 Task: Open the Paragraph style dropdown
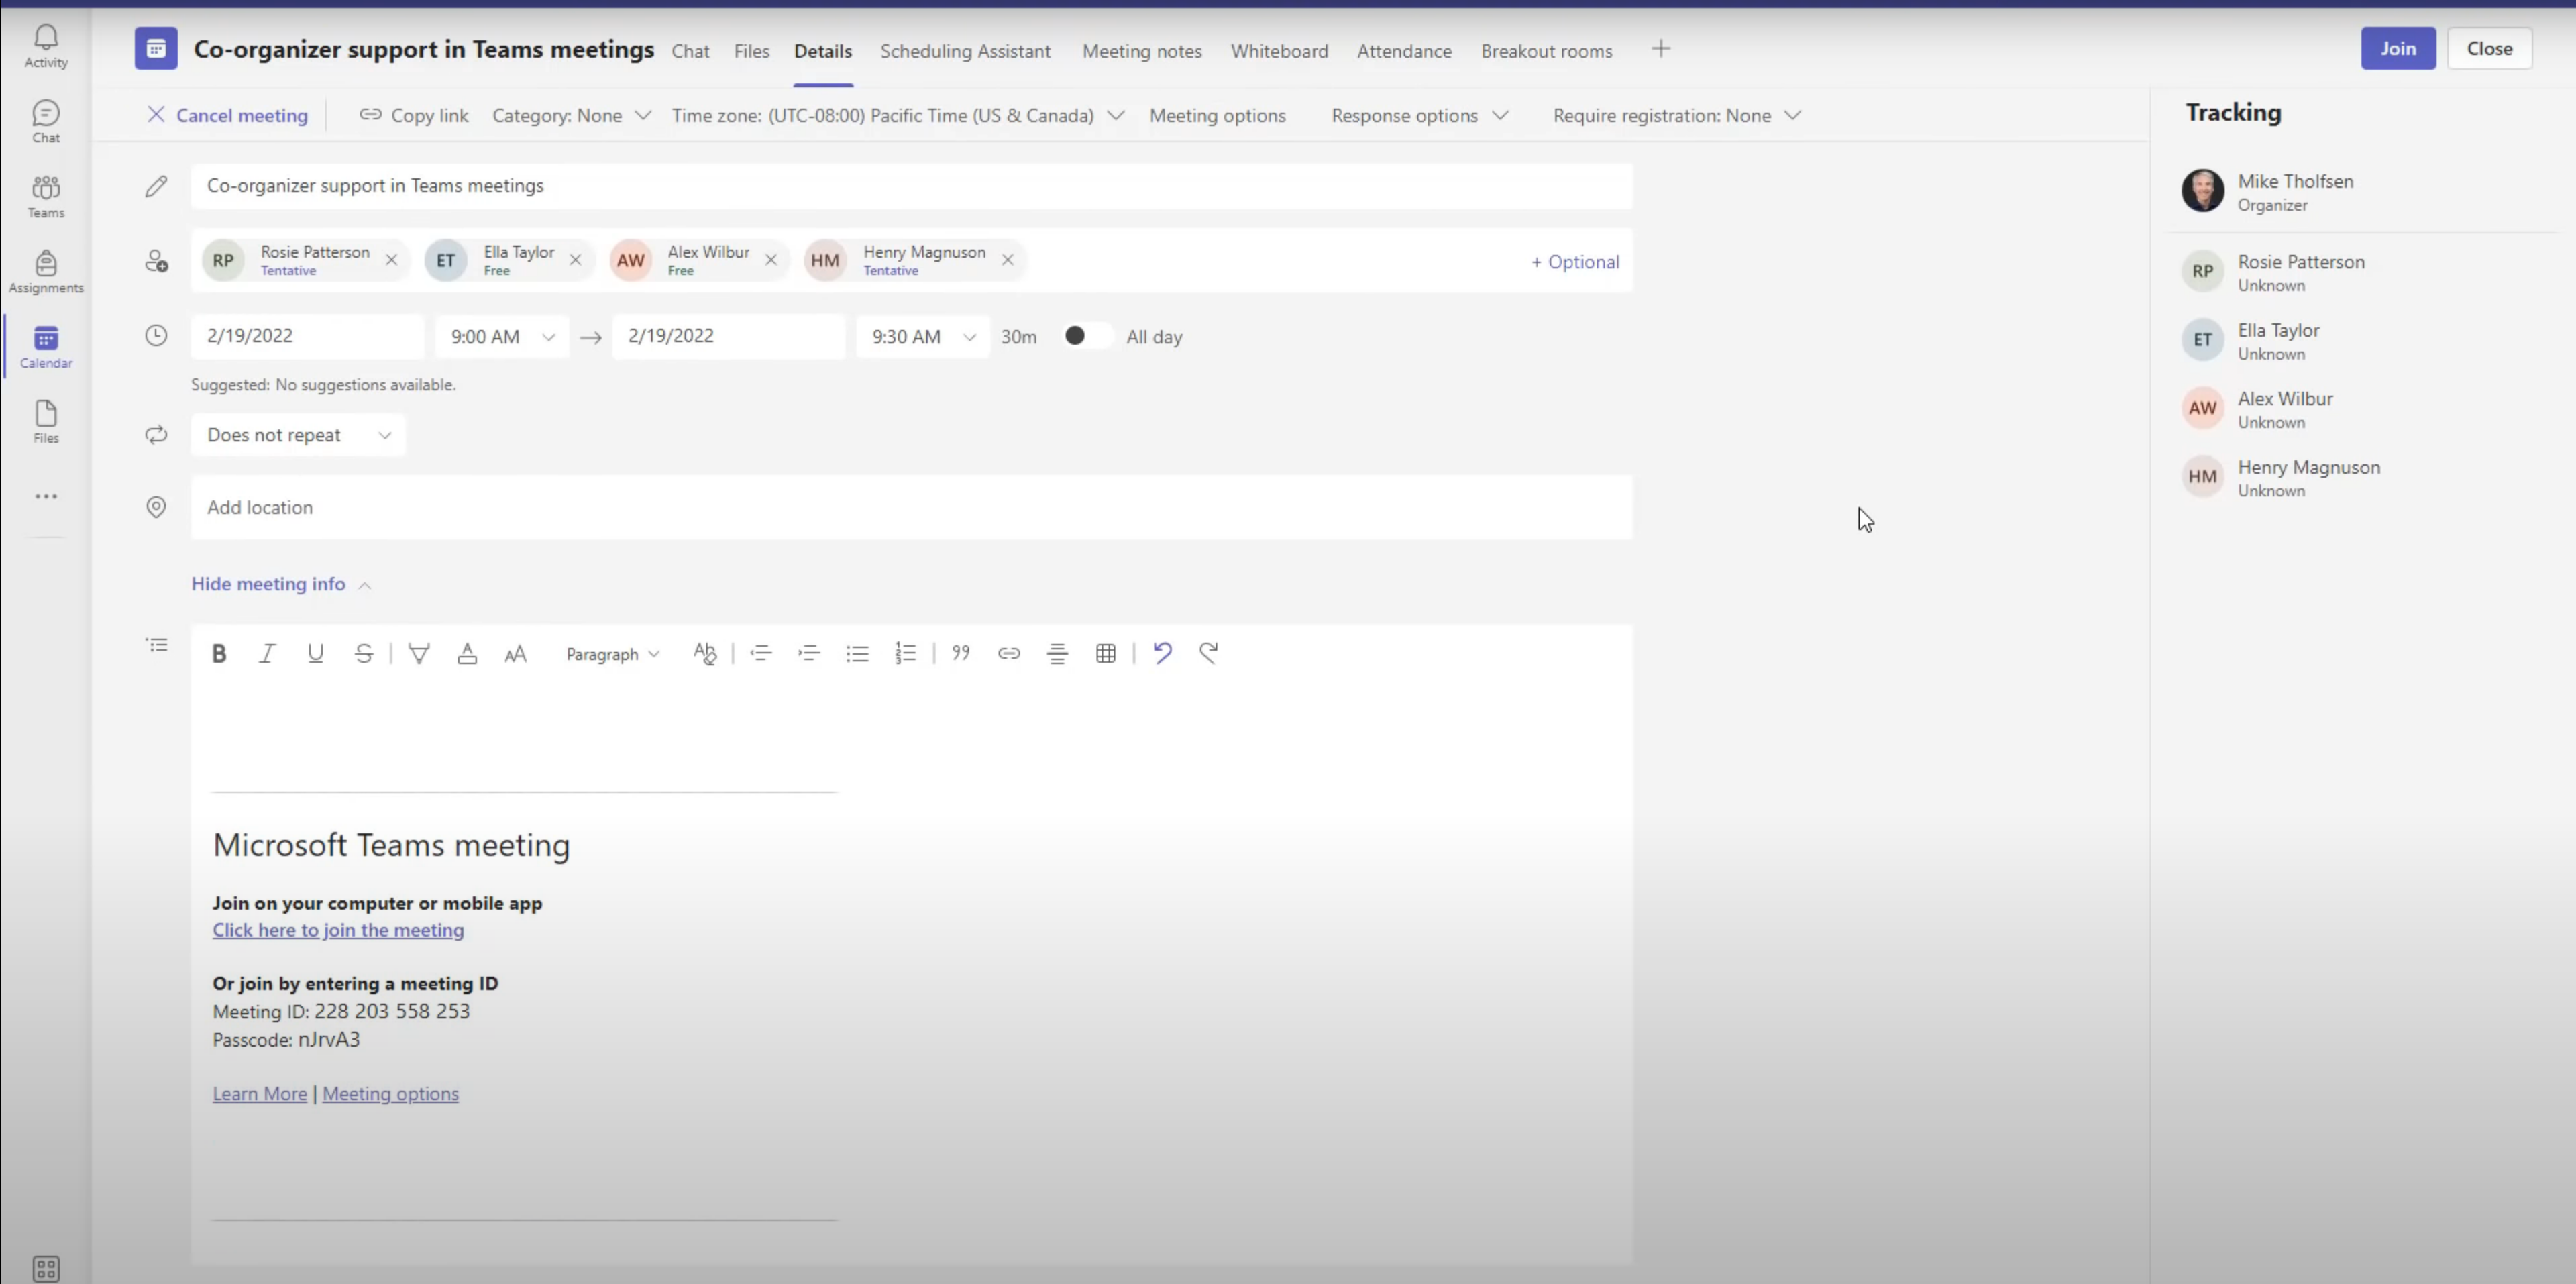(612, 653)
